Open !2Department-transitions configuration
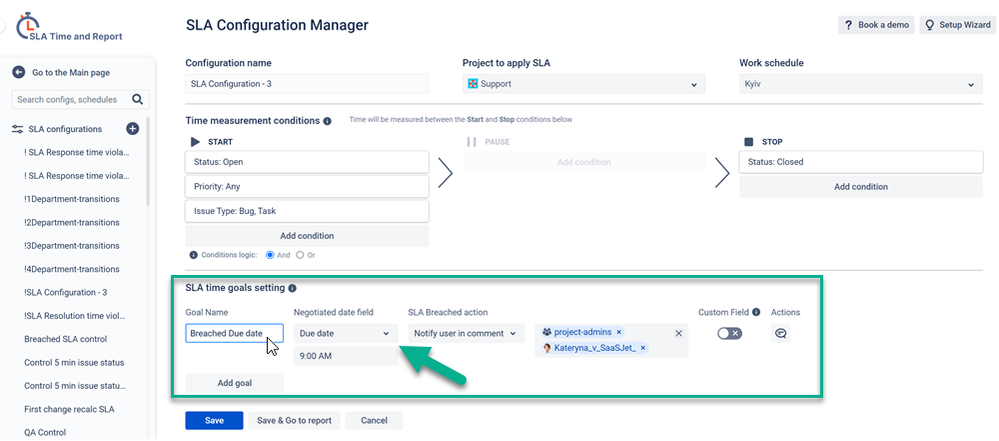Viewport: 999px width, 441px height. coord(71,222)
